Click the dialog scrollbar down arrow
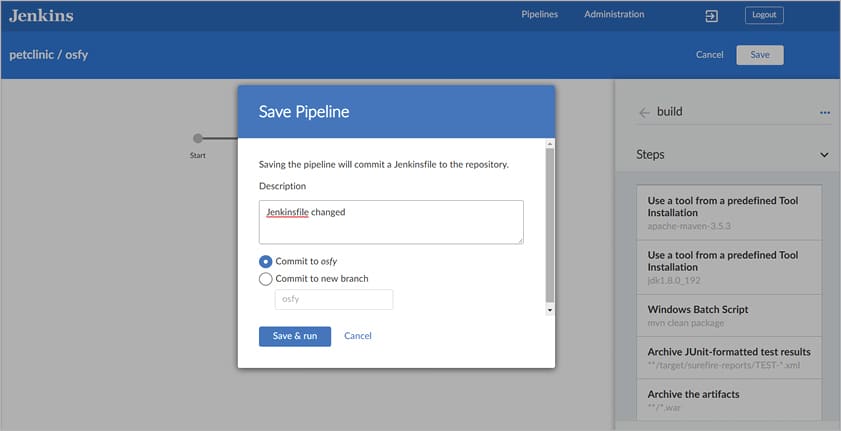This screenshot has width=841, height=431. (x=548, y=310)
